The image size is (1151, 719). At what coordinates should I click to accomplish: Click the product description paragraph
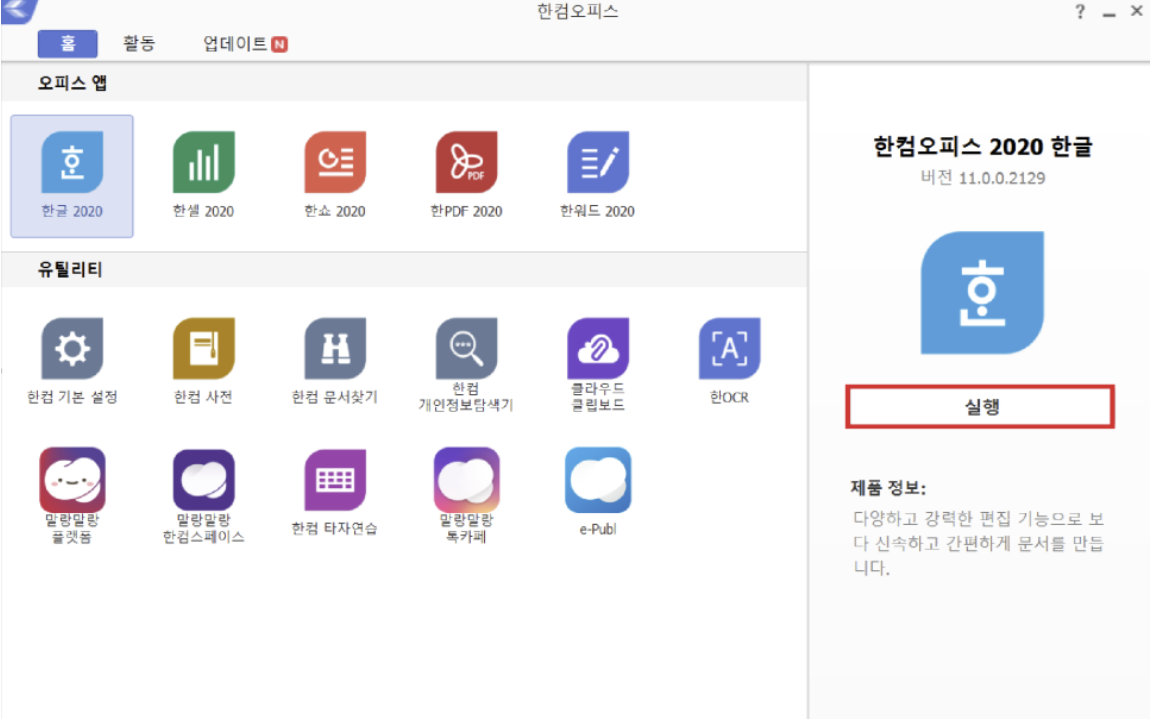[978, 543]
